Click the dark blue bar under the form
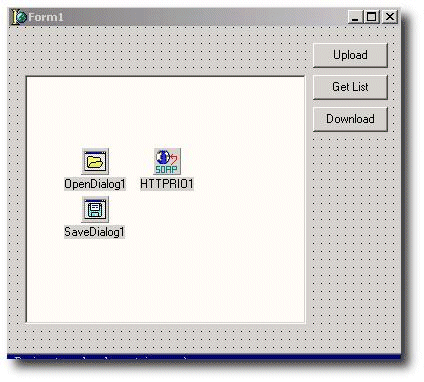The image size is (424, 382). tap(204, 357)
